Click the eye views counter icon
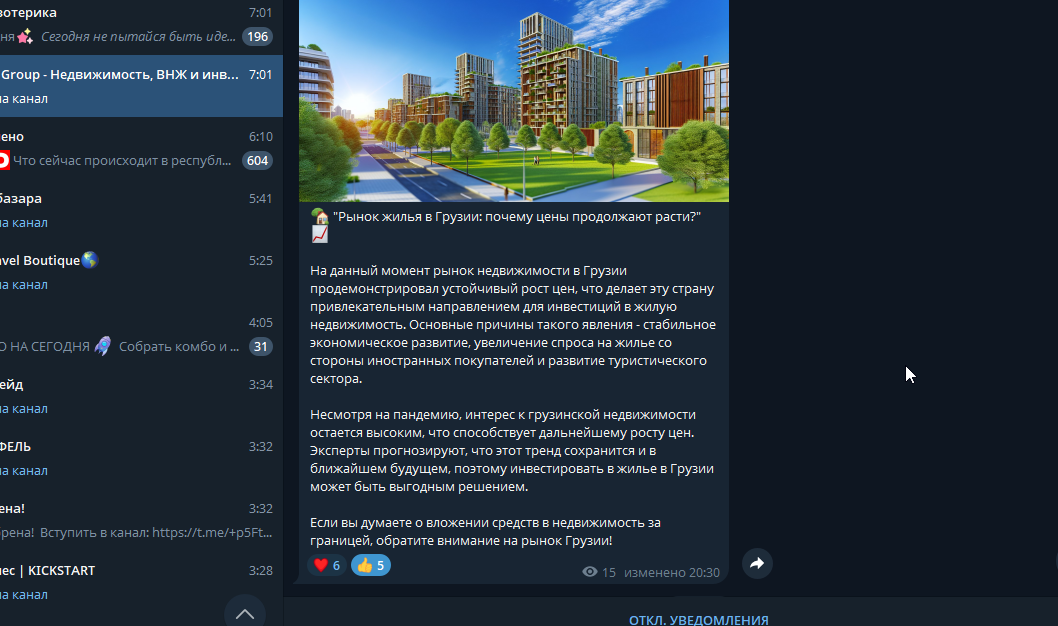This screenshot has width=1058, height=626. [x=590, y=572]
